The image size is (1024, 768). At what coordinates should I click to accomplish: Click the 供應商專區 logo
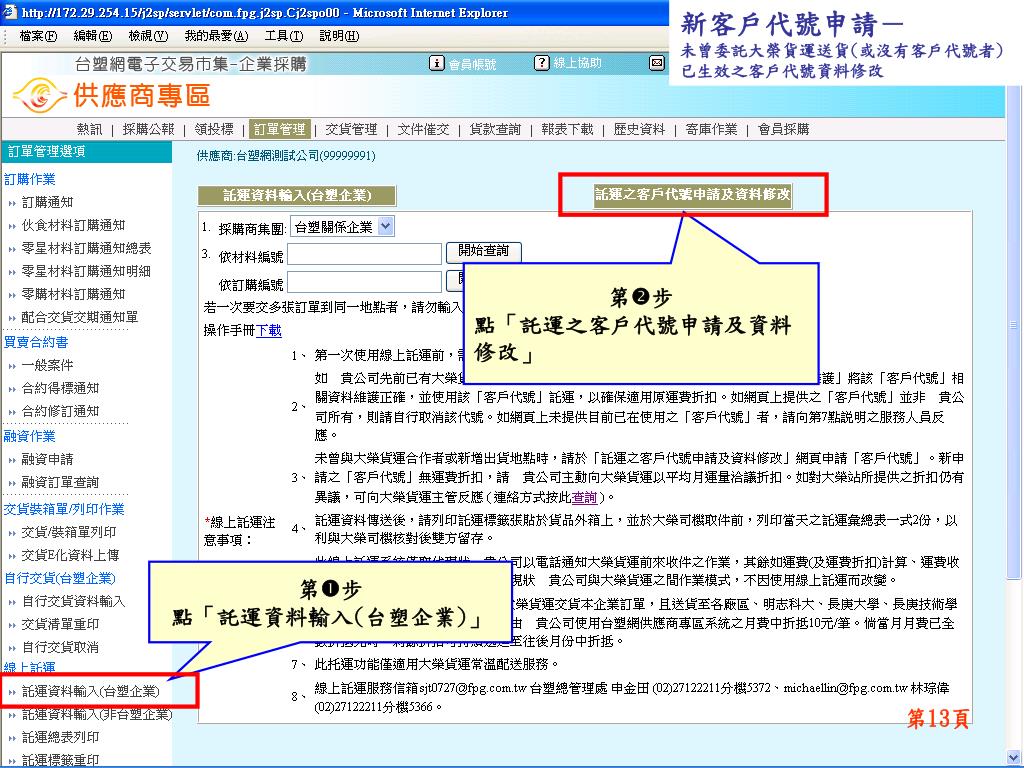pos(112,95)
